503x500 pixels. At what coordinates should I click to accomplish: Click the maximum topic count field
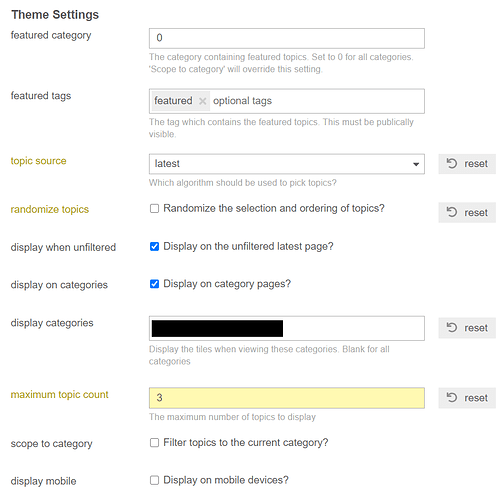click(x=287, y=398)
